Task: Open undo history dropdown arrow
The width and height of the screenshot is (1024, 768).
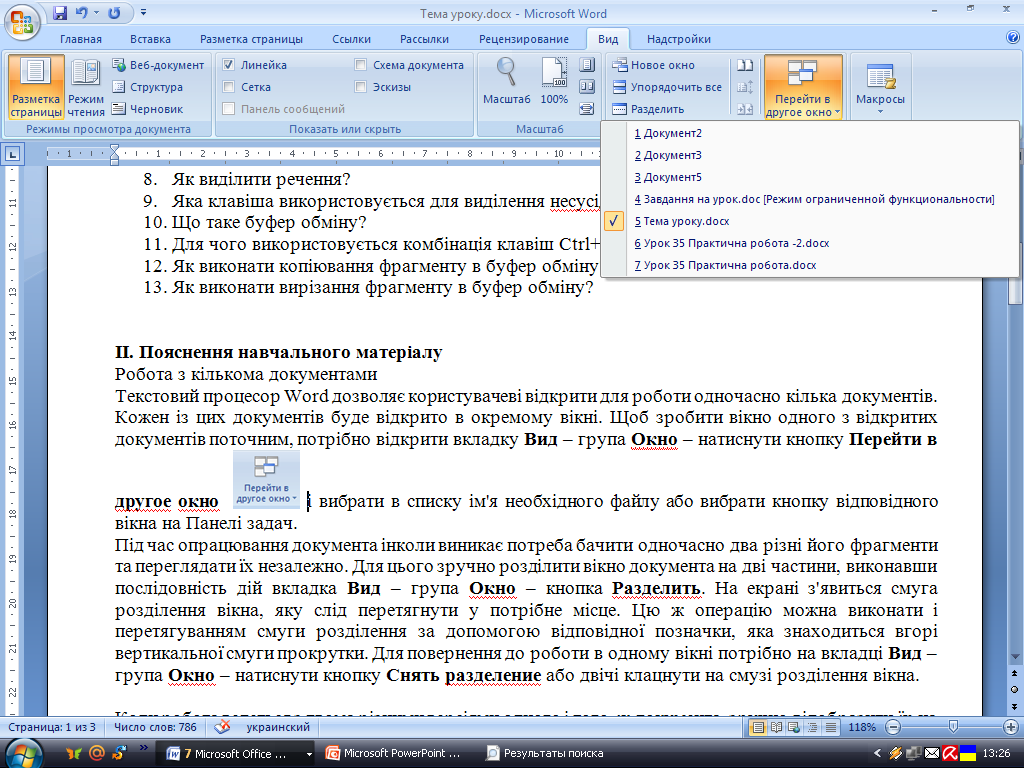Action: (x=97, y=12)
